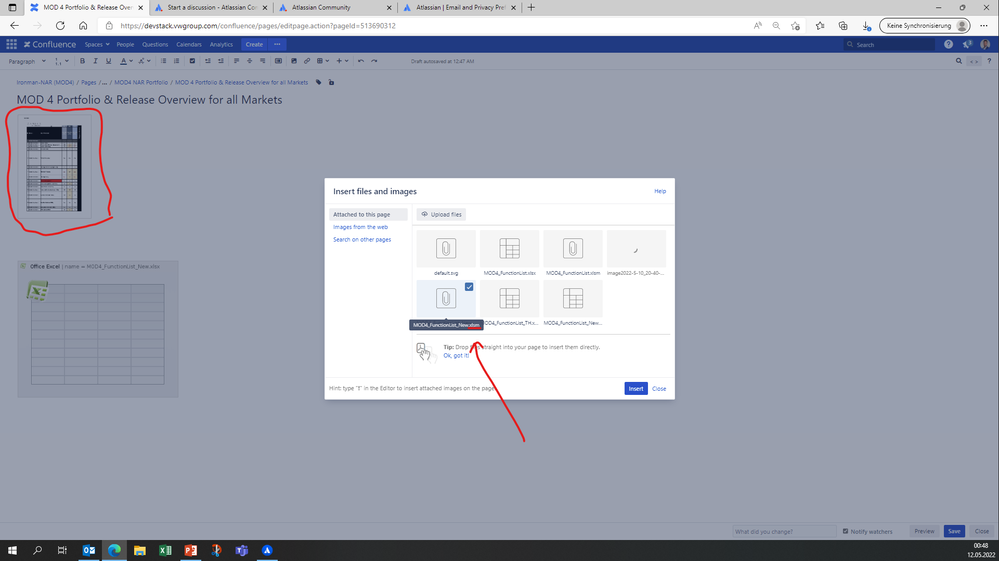Open the Analytics menu item
Image resolution: width=999 pixels, height=561 pixels.
click(x=221, y=45)
